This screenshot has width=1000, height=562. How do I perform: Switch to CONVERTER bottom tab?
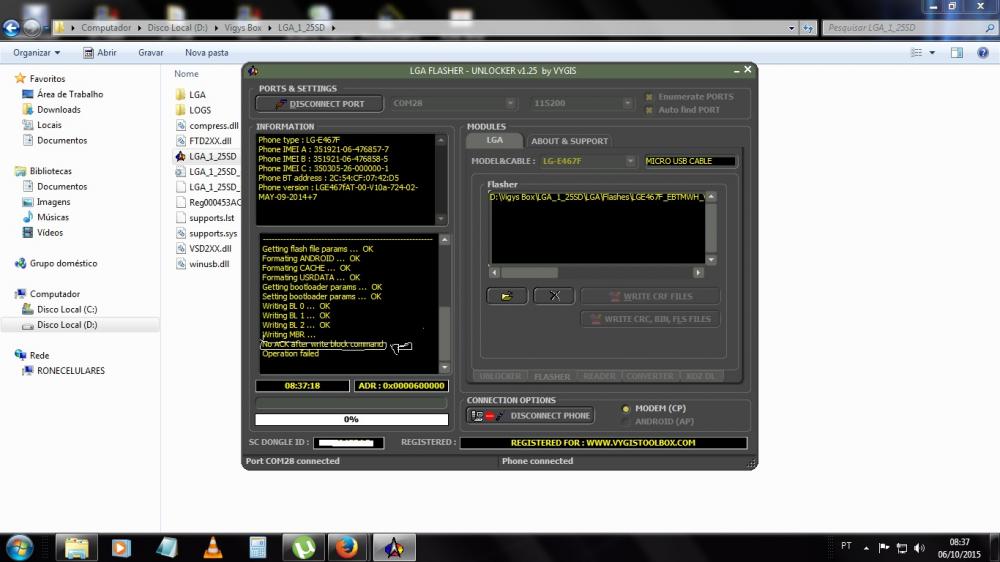click(x=650, y=376)
